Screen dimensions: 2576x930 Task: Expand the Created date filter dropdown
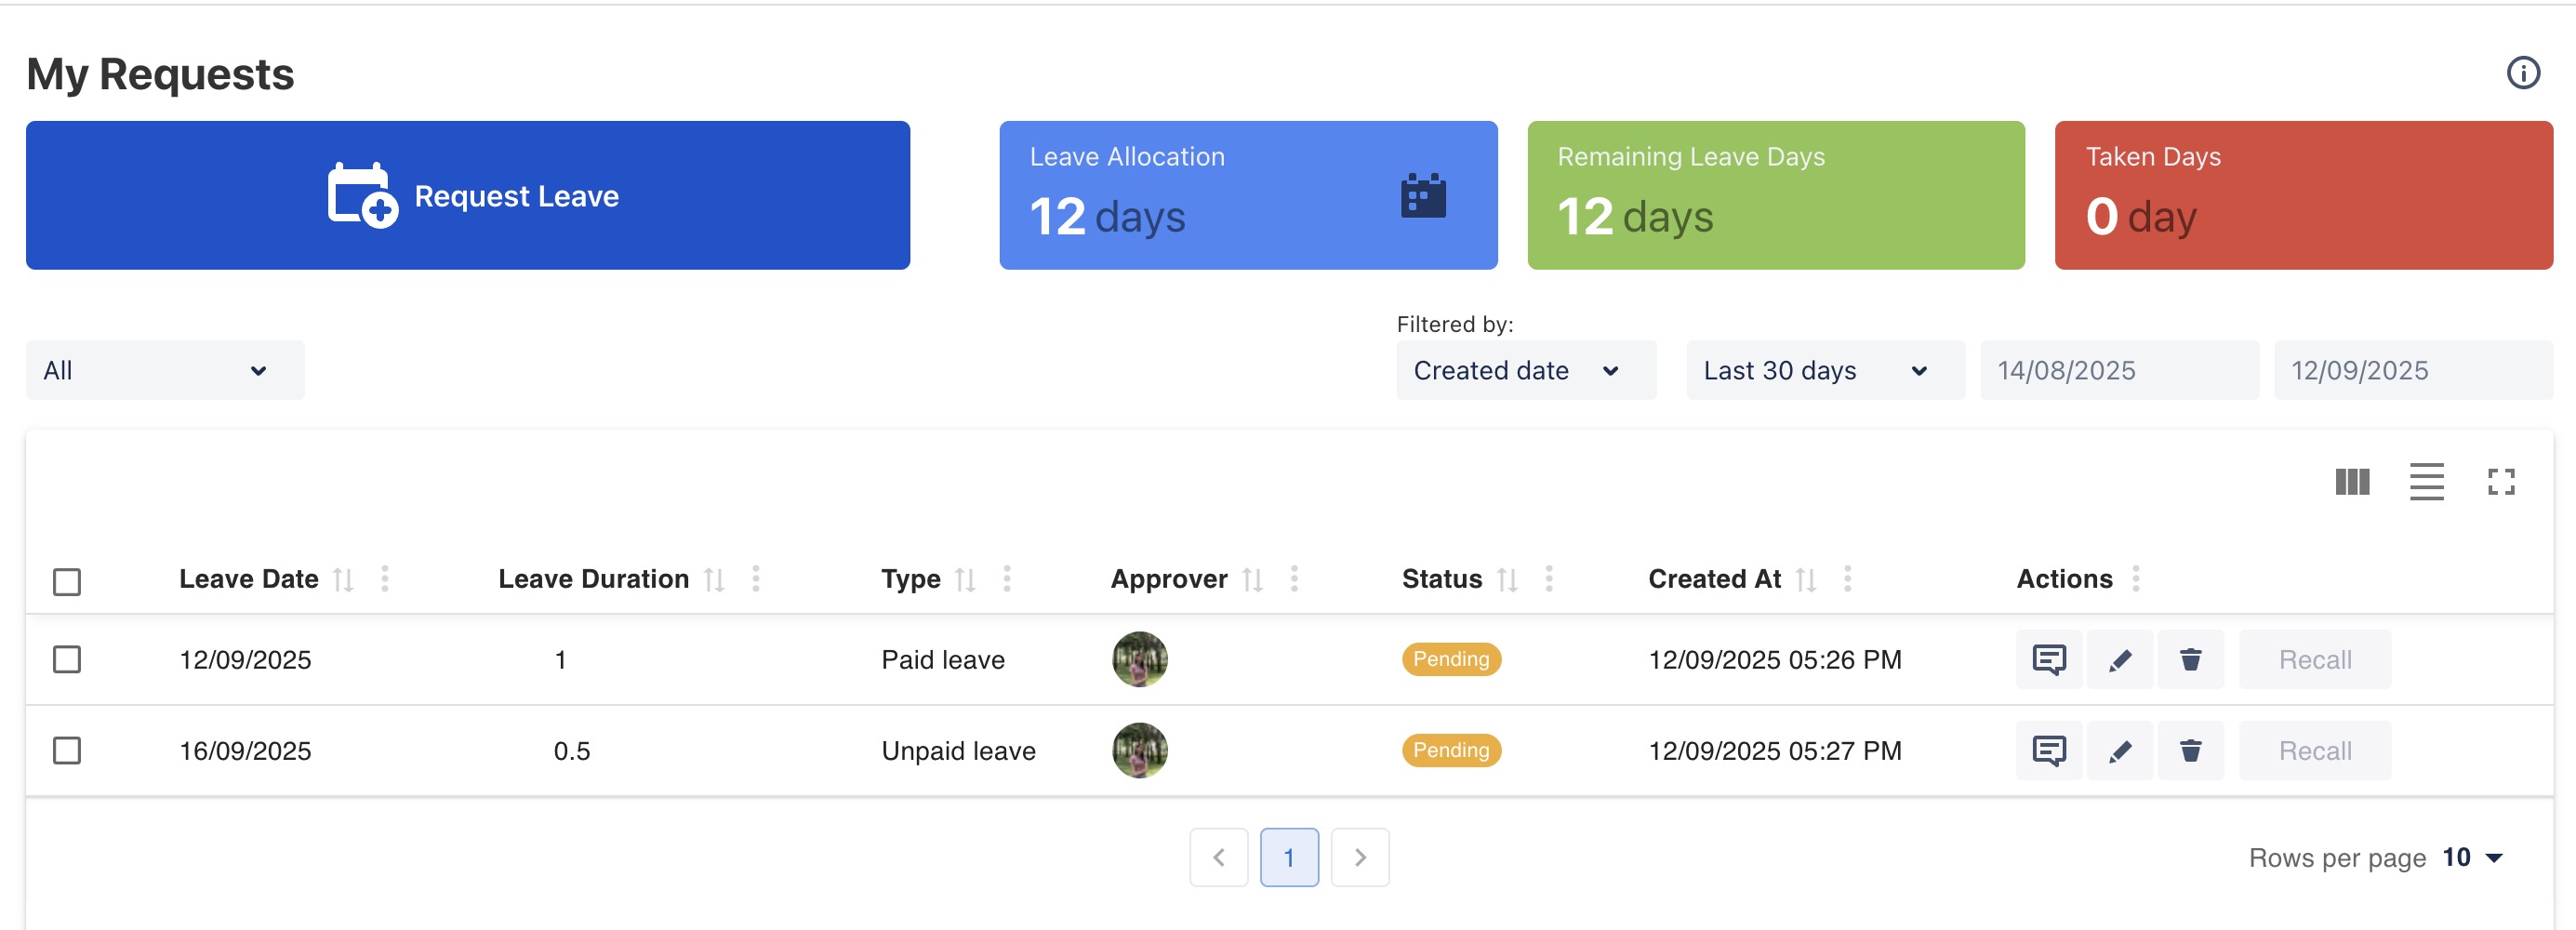1525,370
